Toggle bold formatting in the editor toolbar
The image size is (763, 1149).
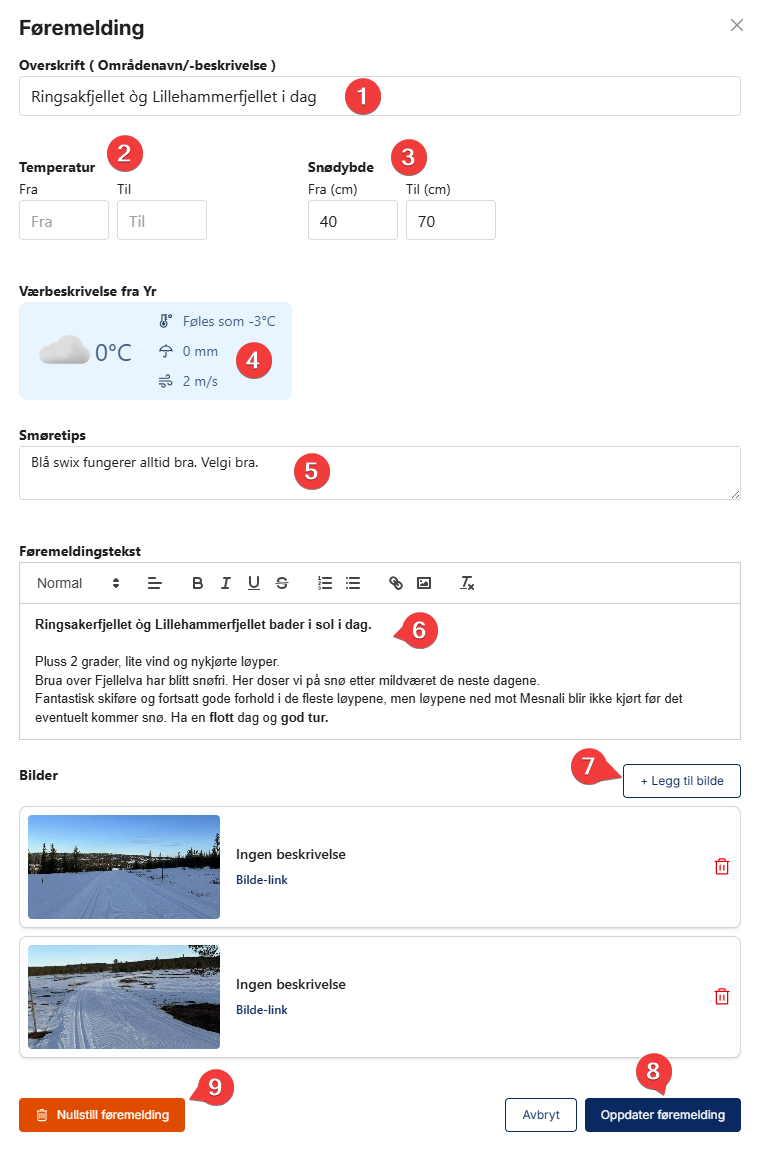pos(197,583)
